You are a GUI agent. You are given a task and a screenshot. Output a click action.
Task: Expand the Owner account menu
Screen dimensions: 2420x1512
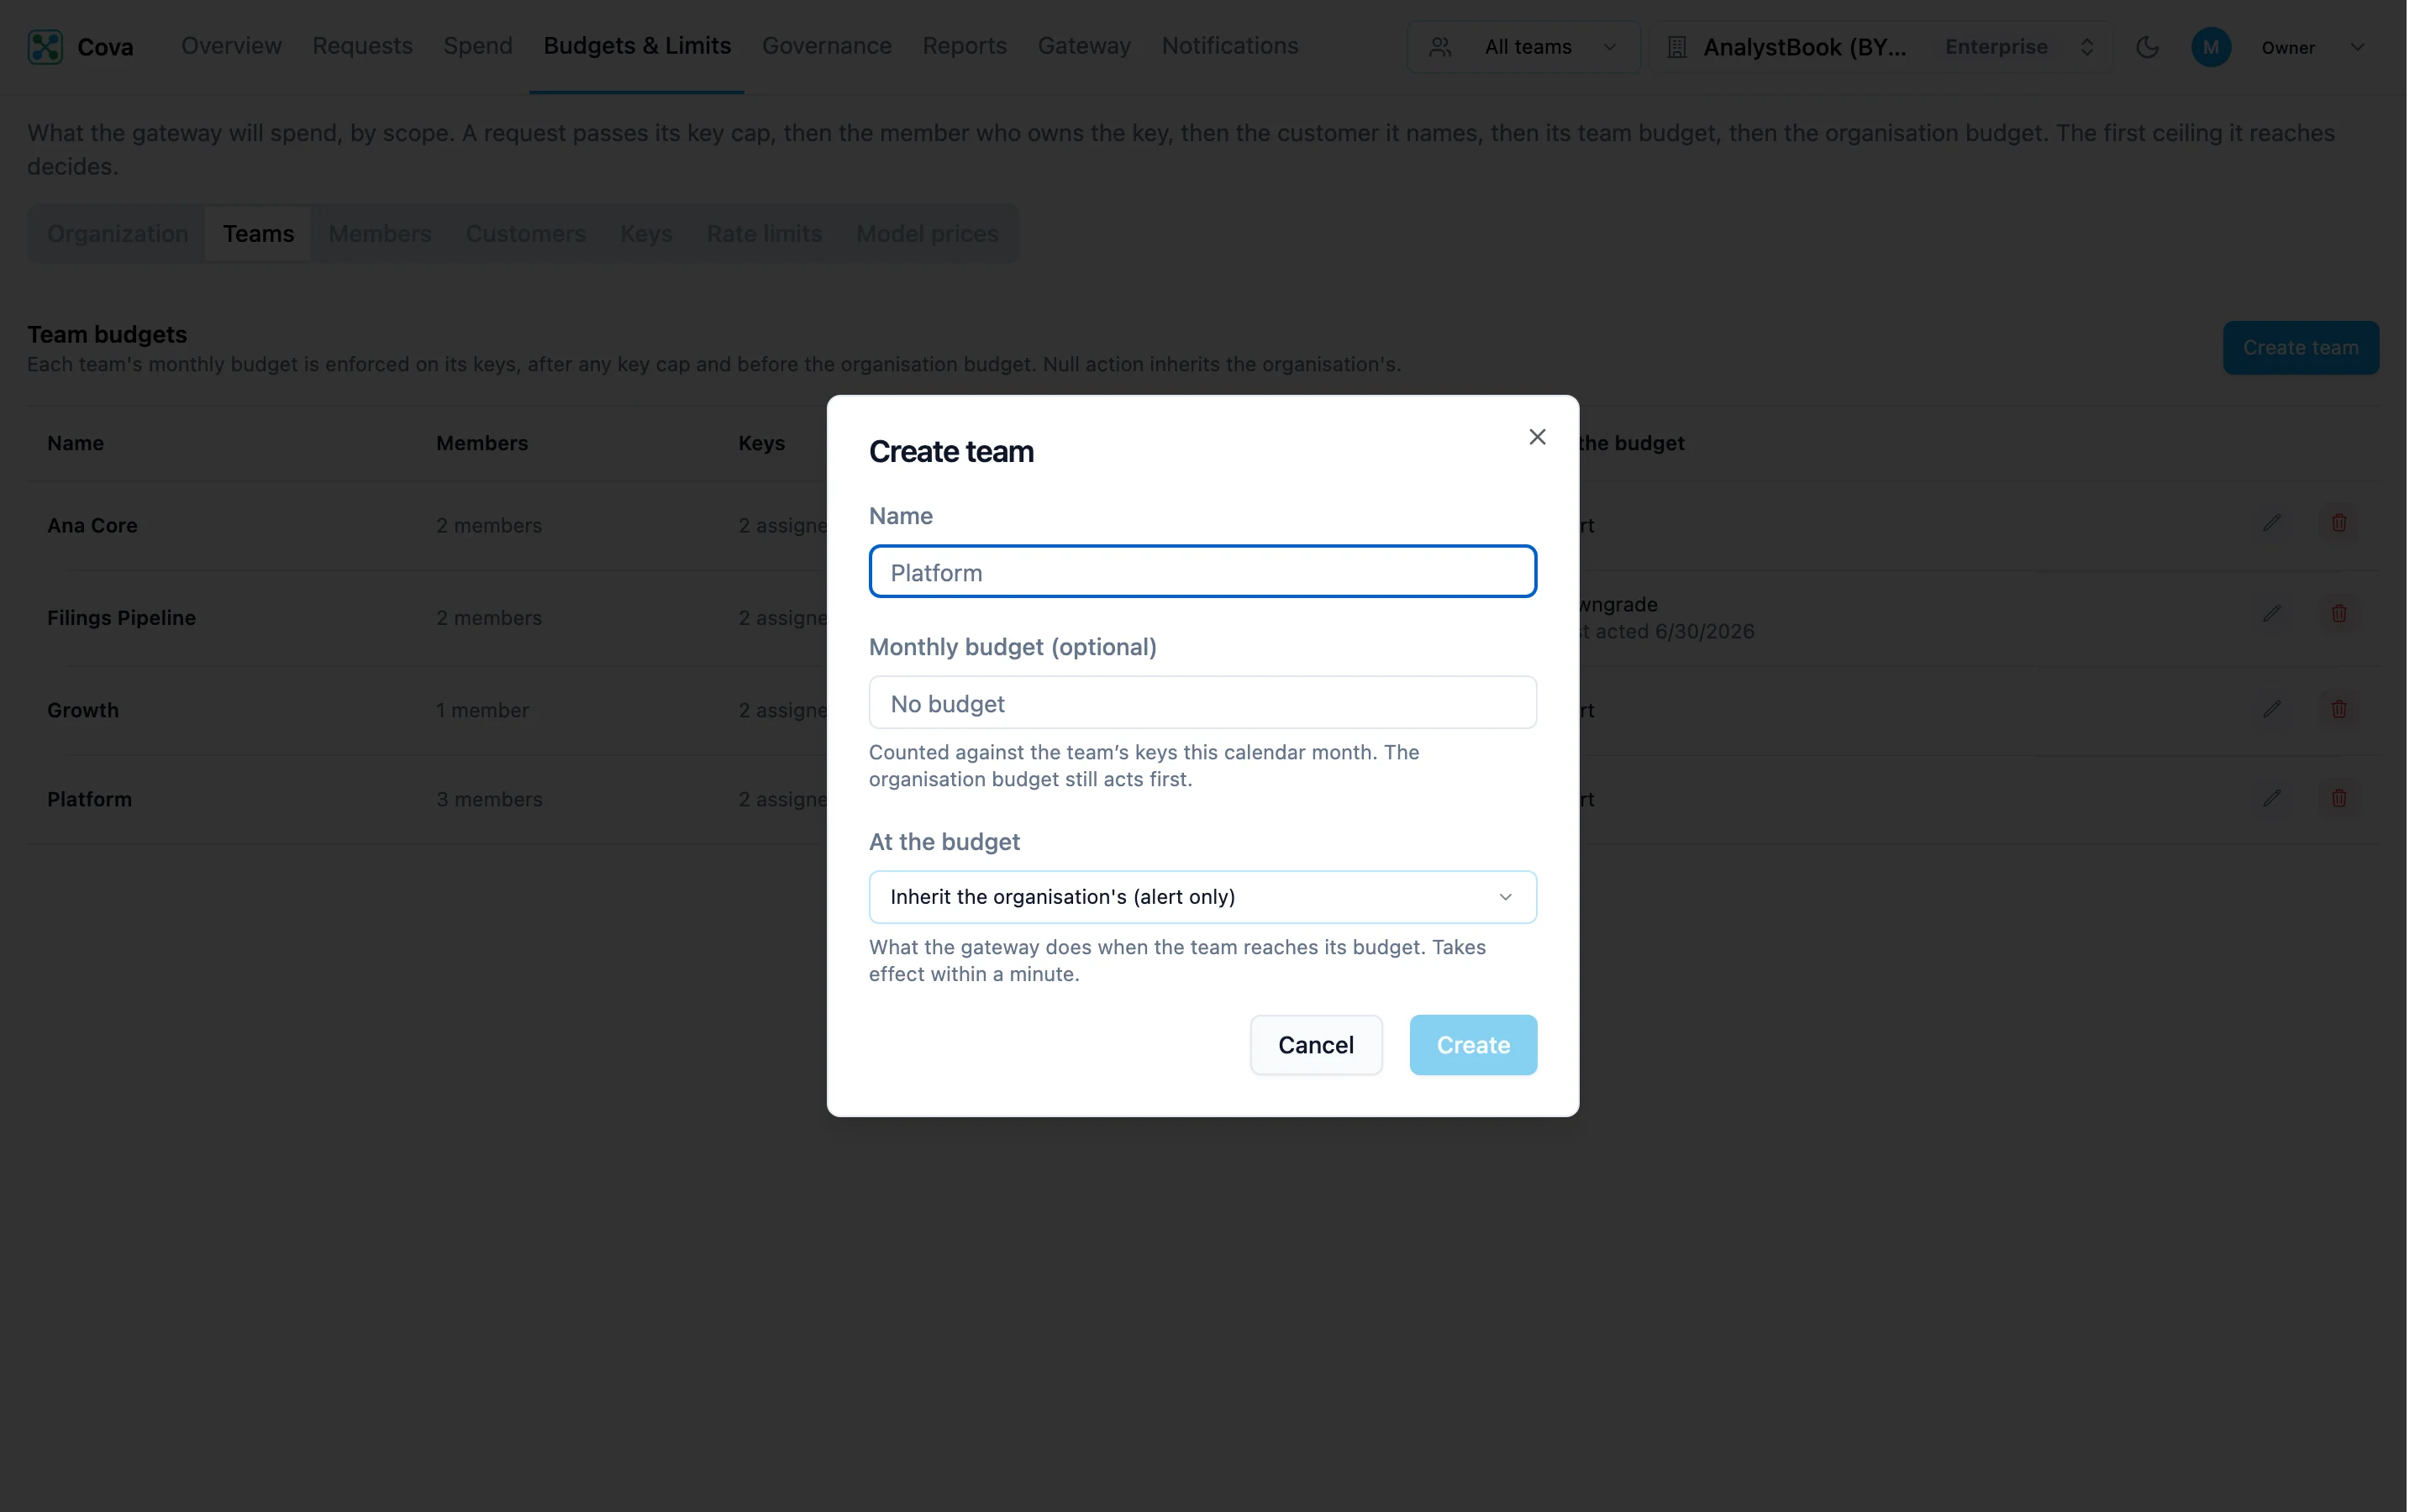click(2356, 47)
